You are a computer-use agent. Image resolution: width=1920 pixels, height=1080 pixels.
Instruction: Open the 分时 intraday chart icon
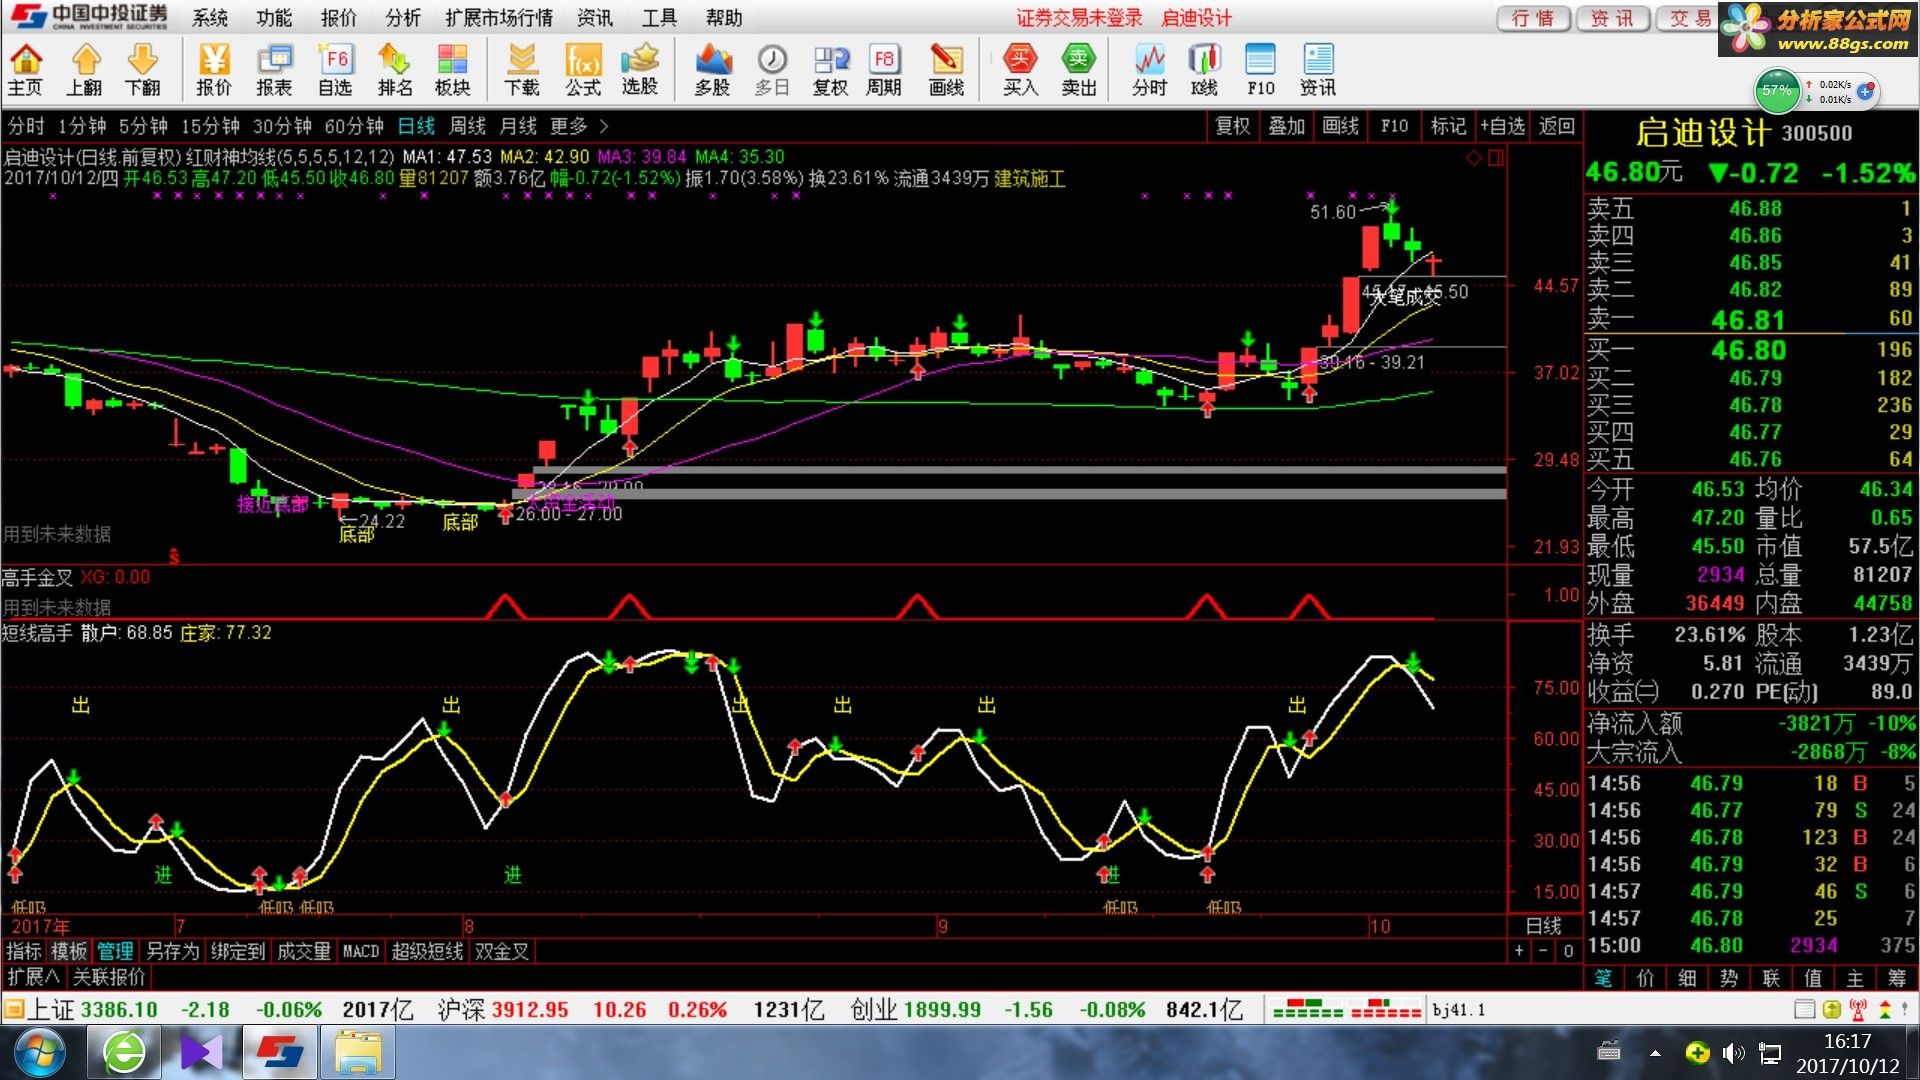(x=1150, y=70)
